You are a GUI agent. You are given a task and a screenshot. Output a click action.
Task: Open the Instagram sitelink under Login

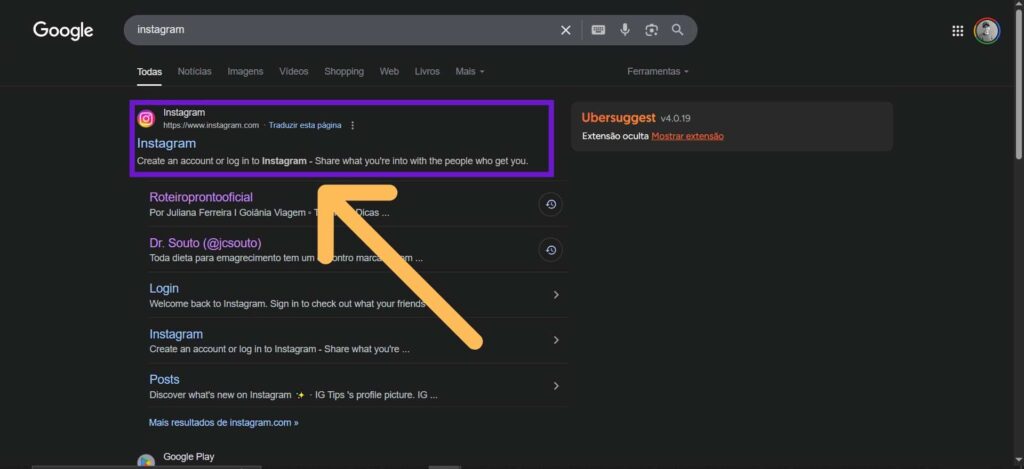click(x=176, y=334)
